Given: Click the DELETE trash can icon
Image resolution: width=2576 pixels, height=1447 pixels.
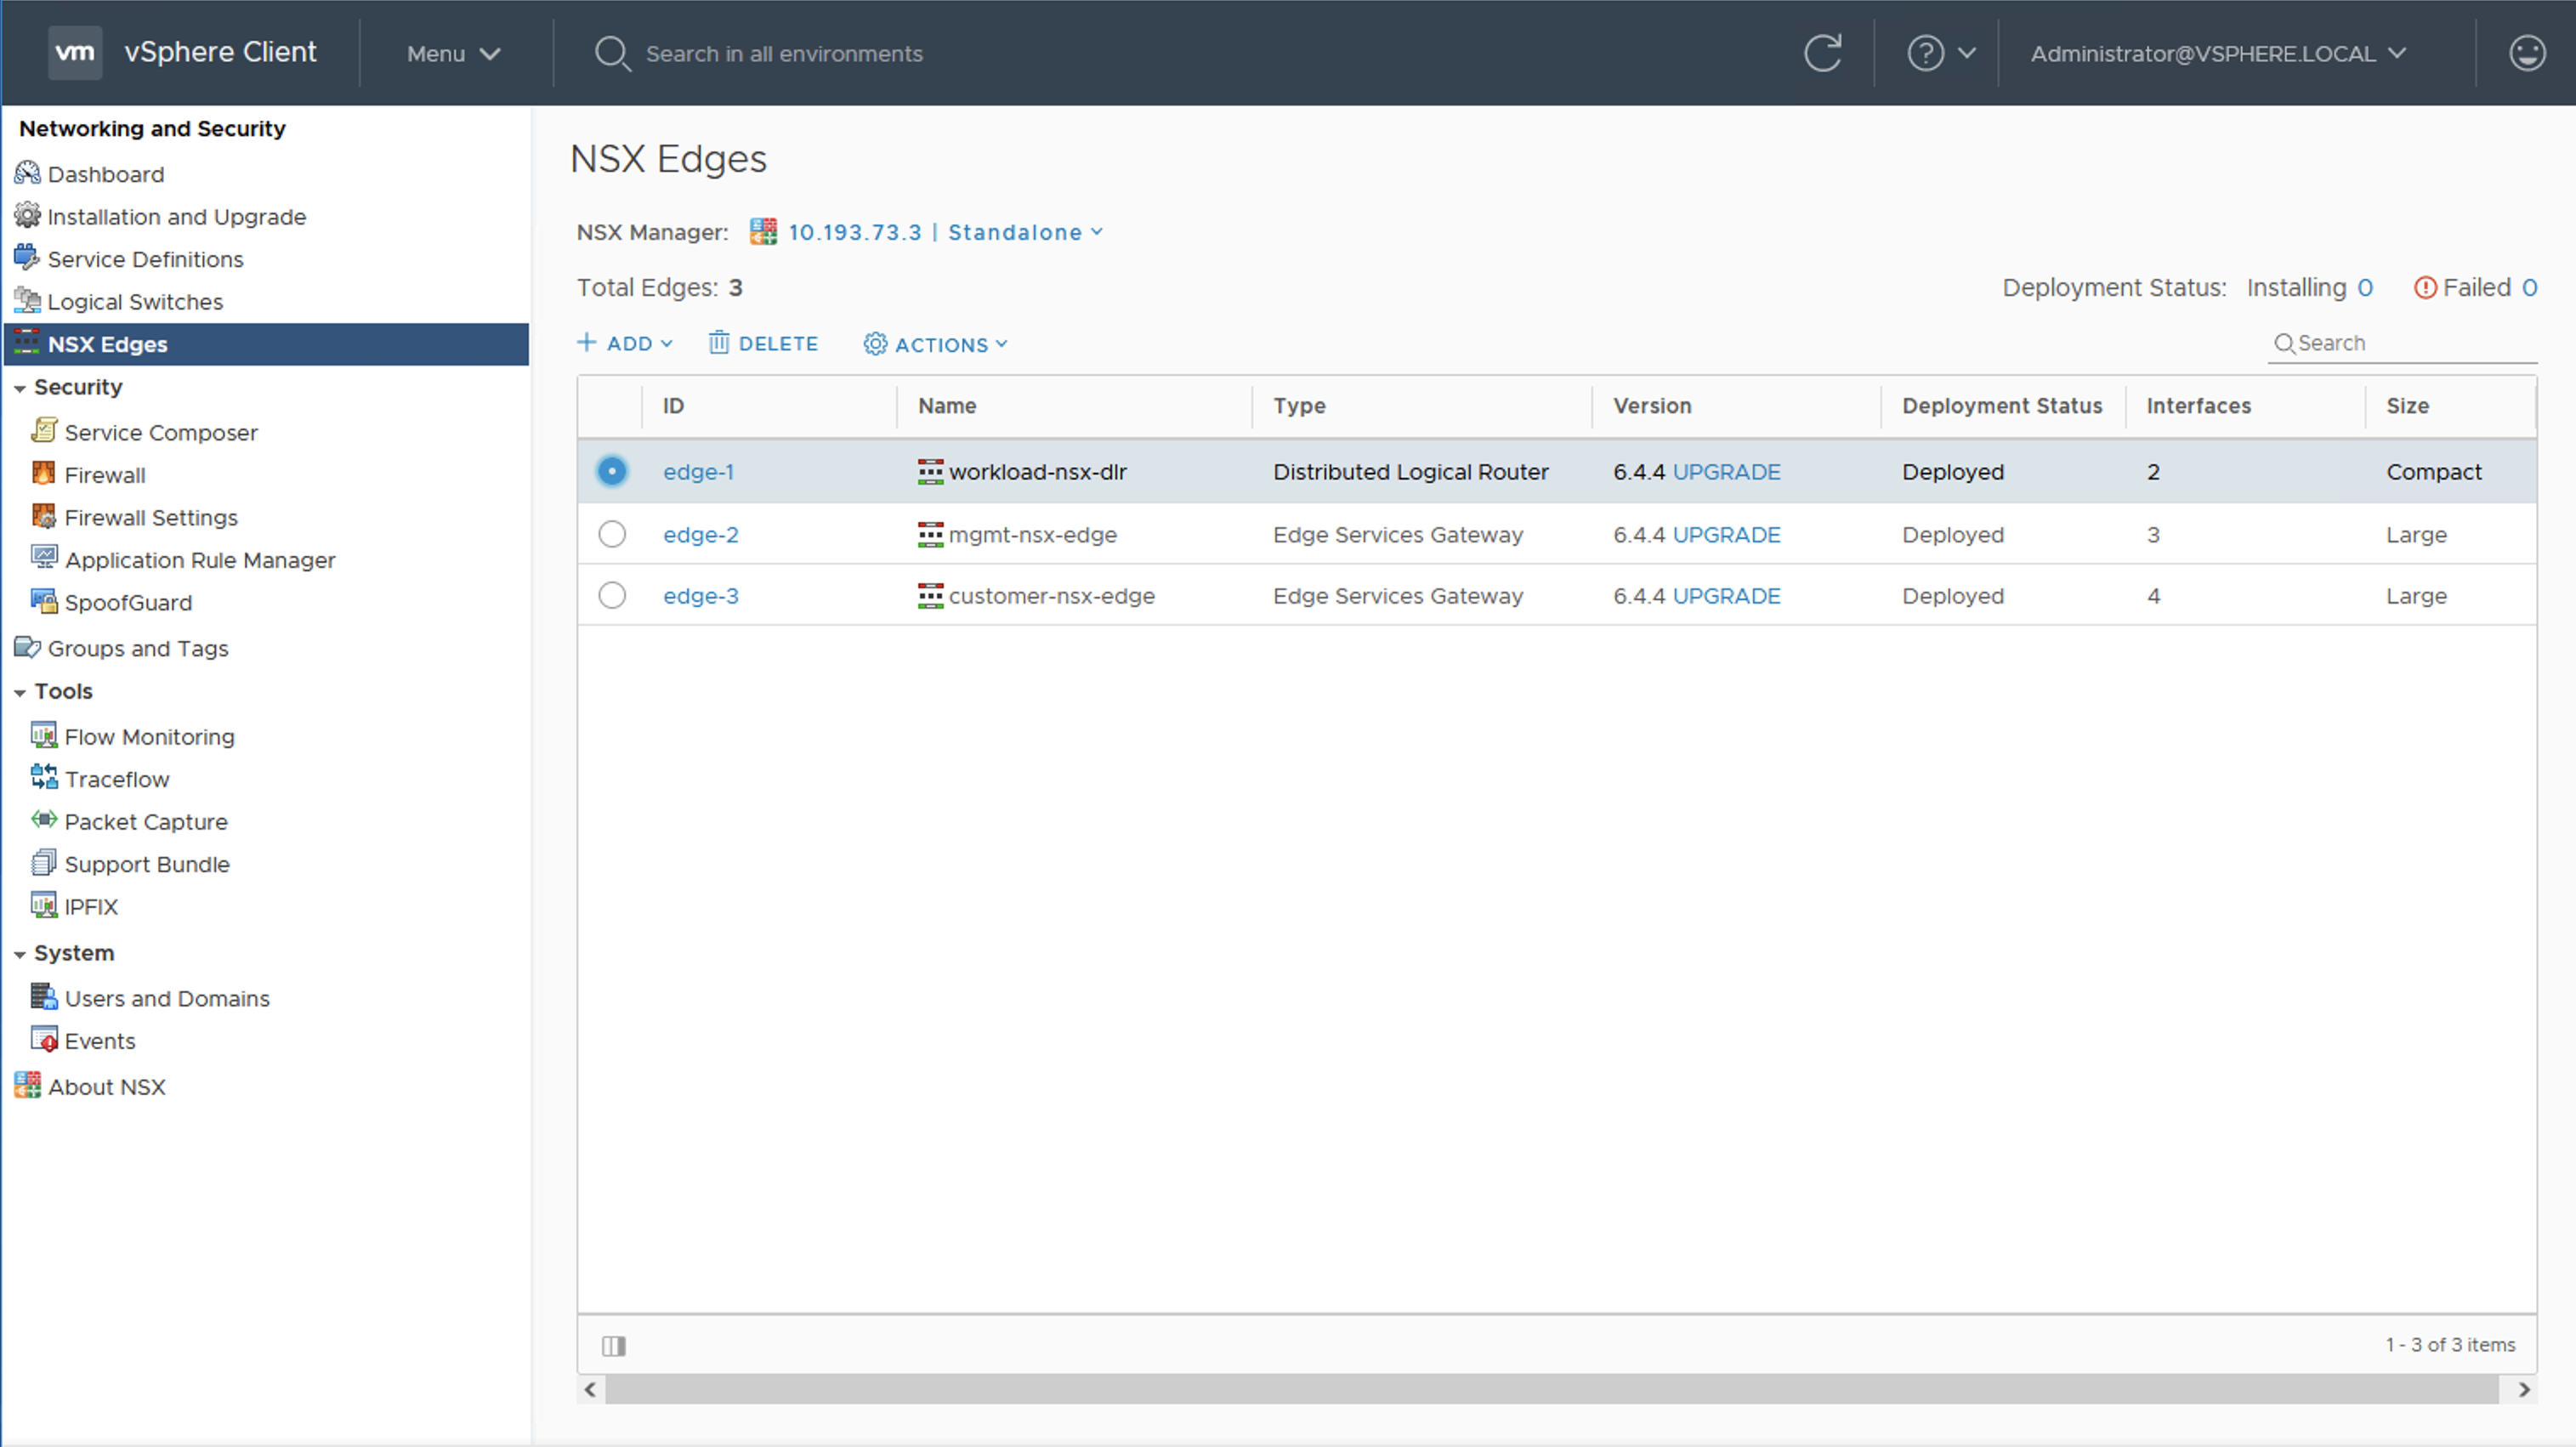Looking at the screenshot, I should [718, 343].
